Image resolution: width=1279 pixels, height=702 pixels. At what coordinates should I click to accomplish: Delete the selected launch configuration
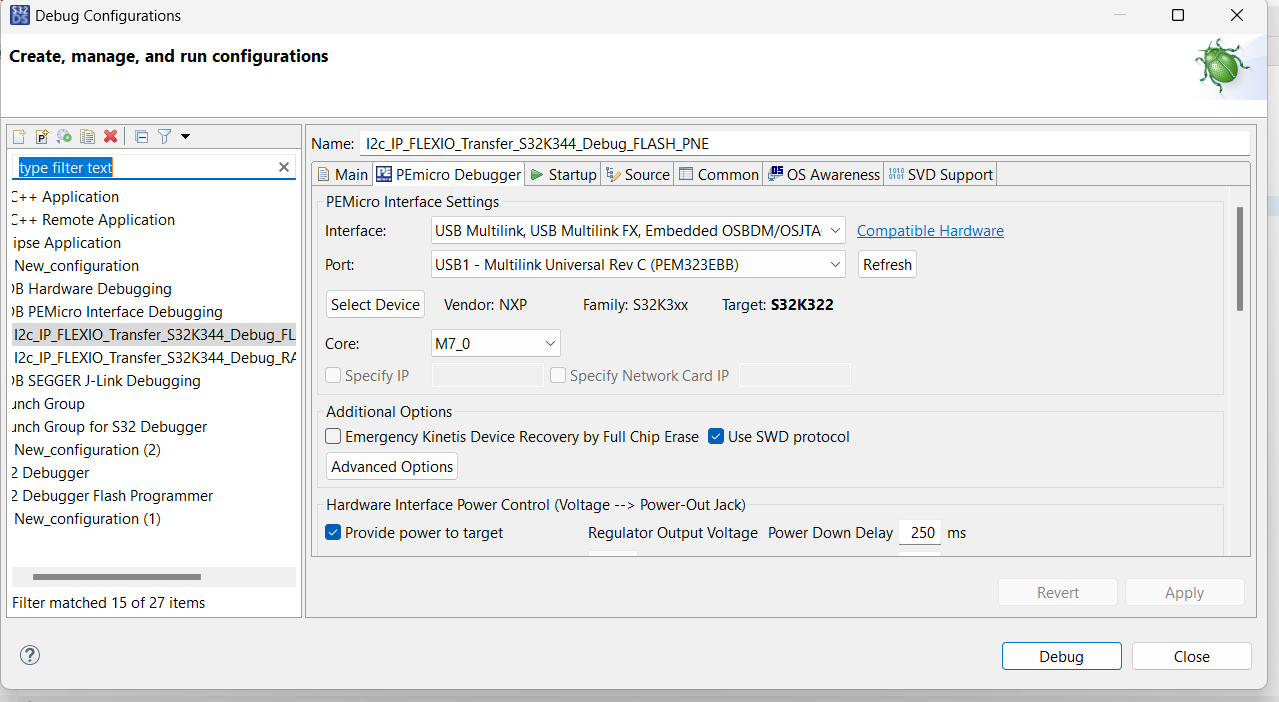pos(110,136)
